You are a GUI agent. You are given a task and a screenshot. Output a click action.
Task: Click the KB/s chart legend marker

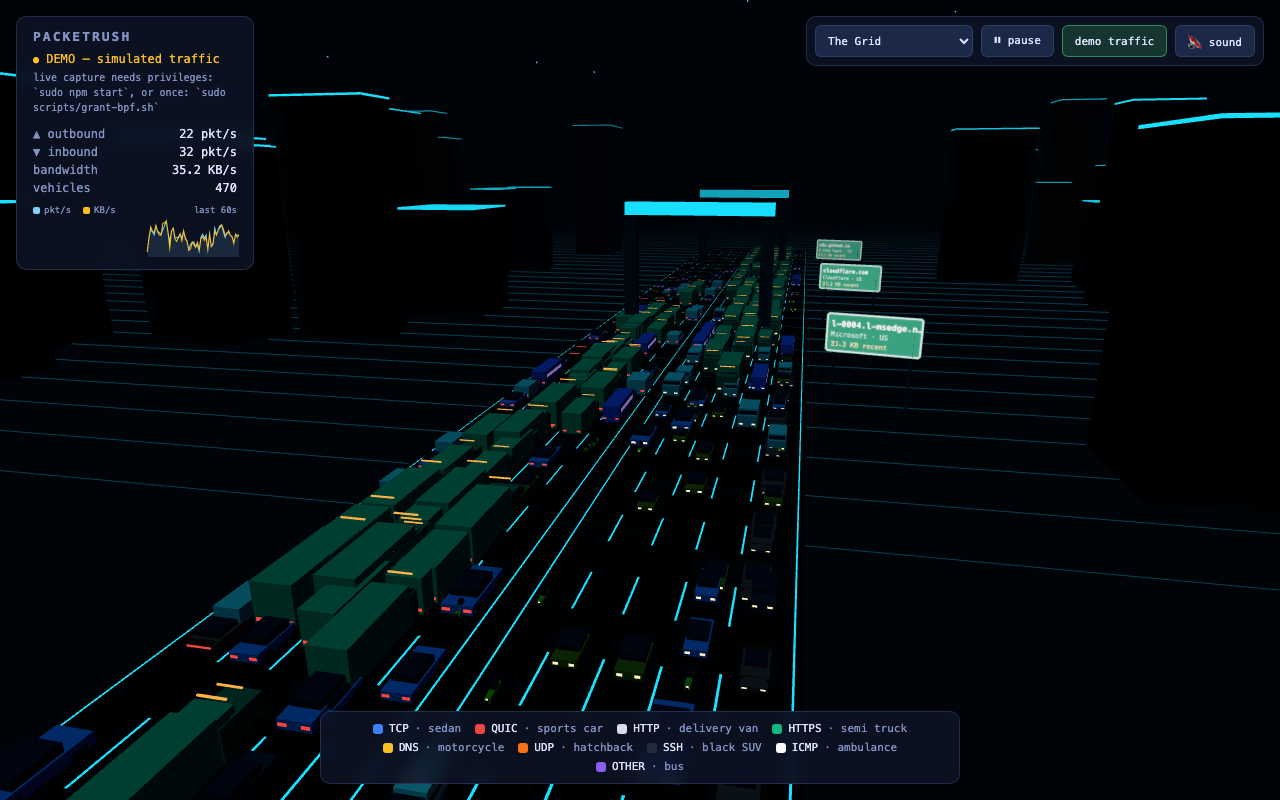pos(86,210)
